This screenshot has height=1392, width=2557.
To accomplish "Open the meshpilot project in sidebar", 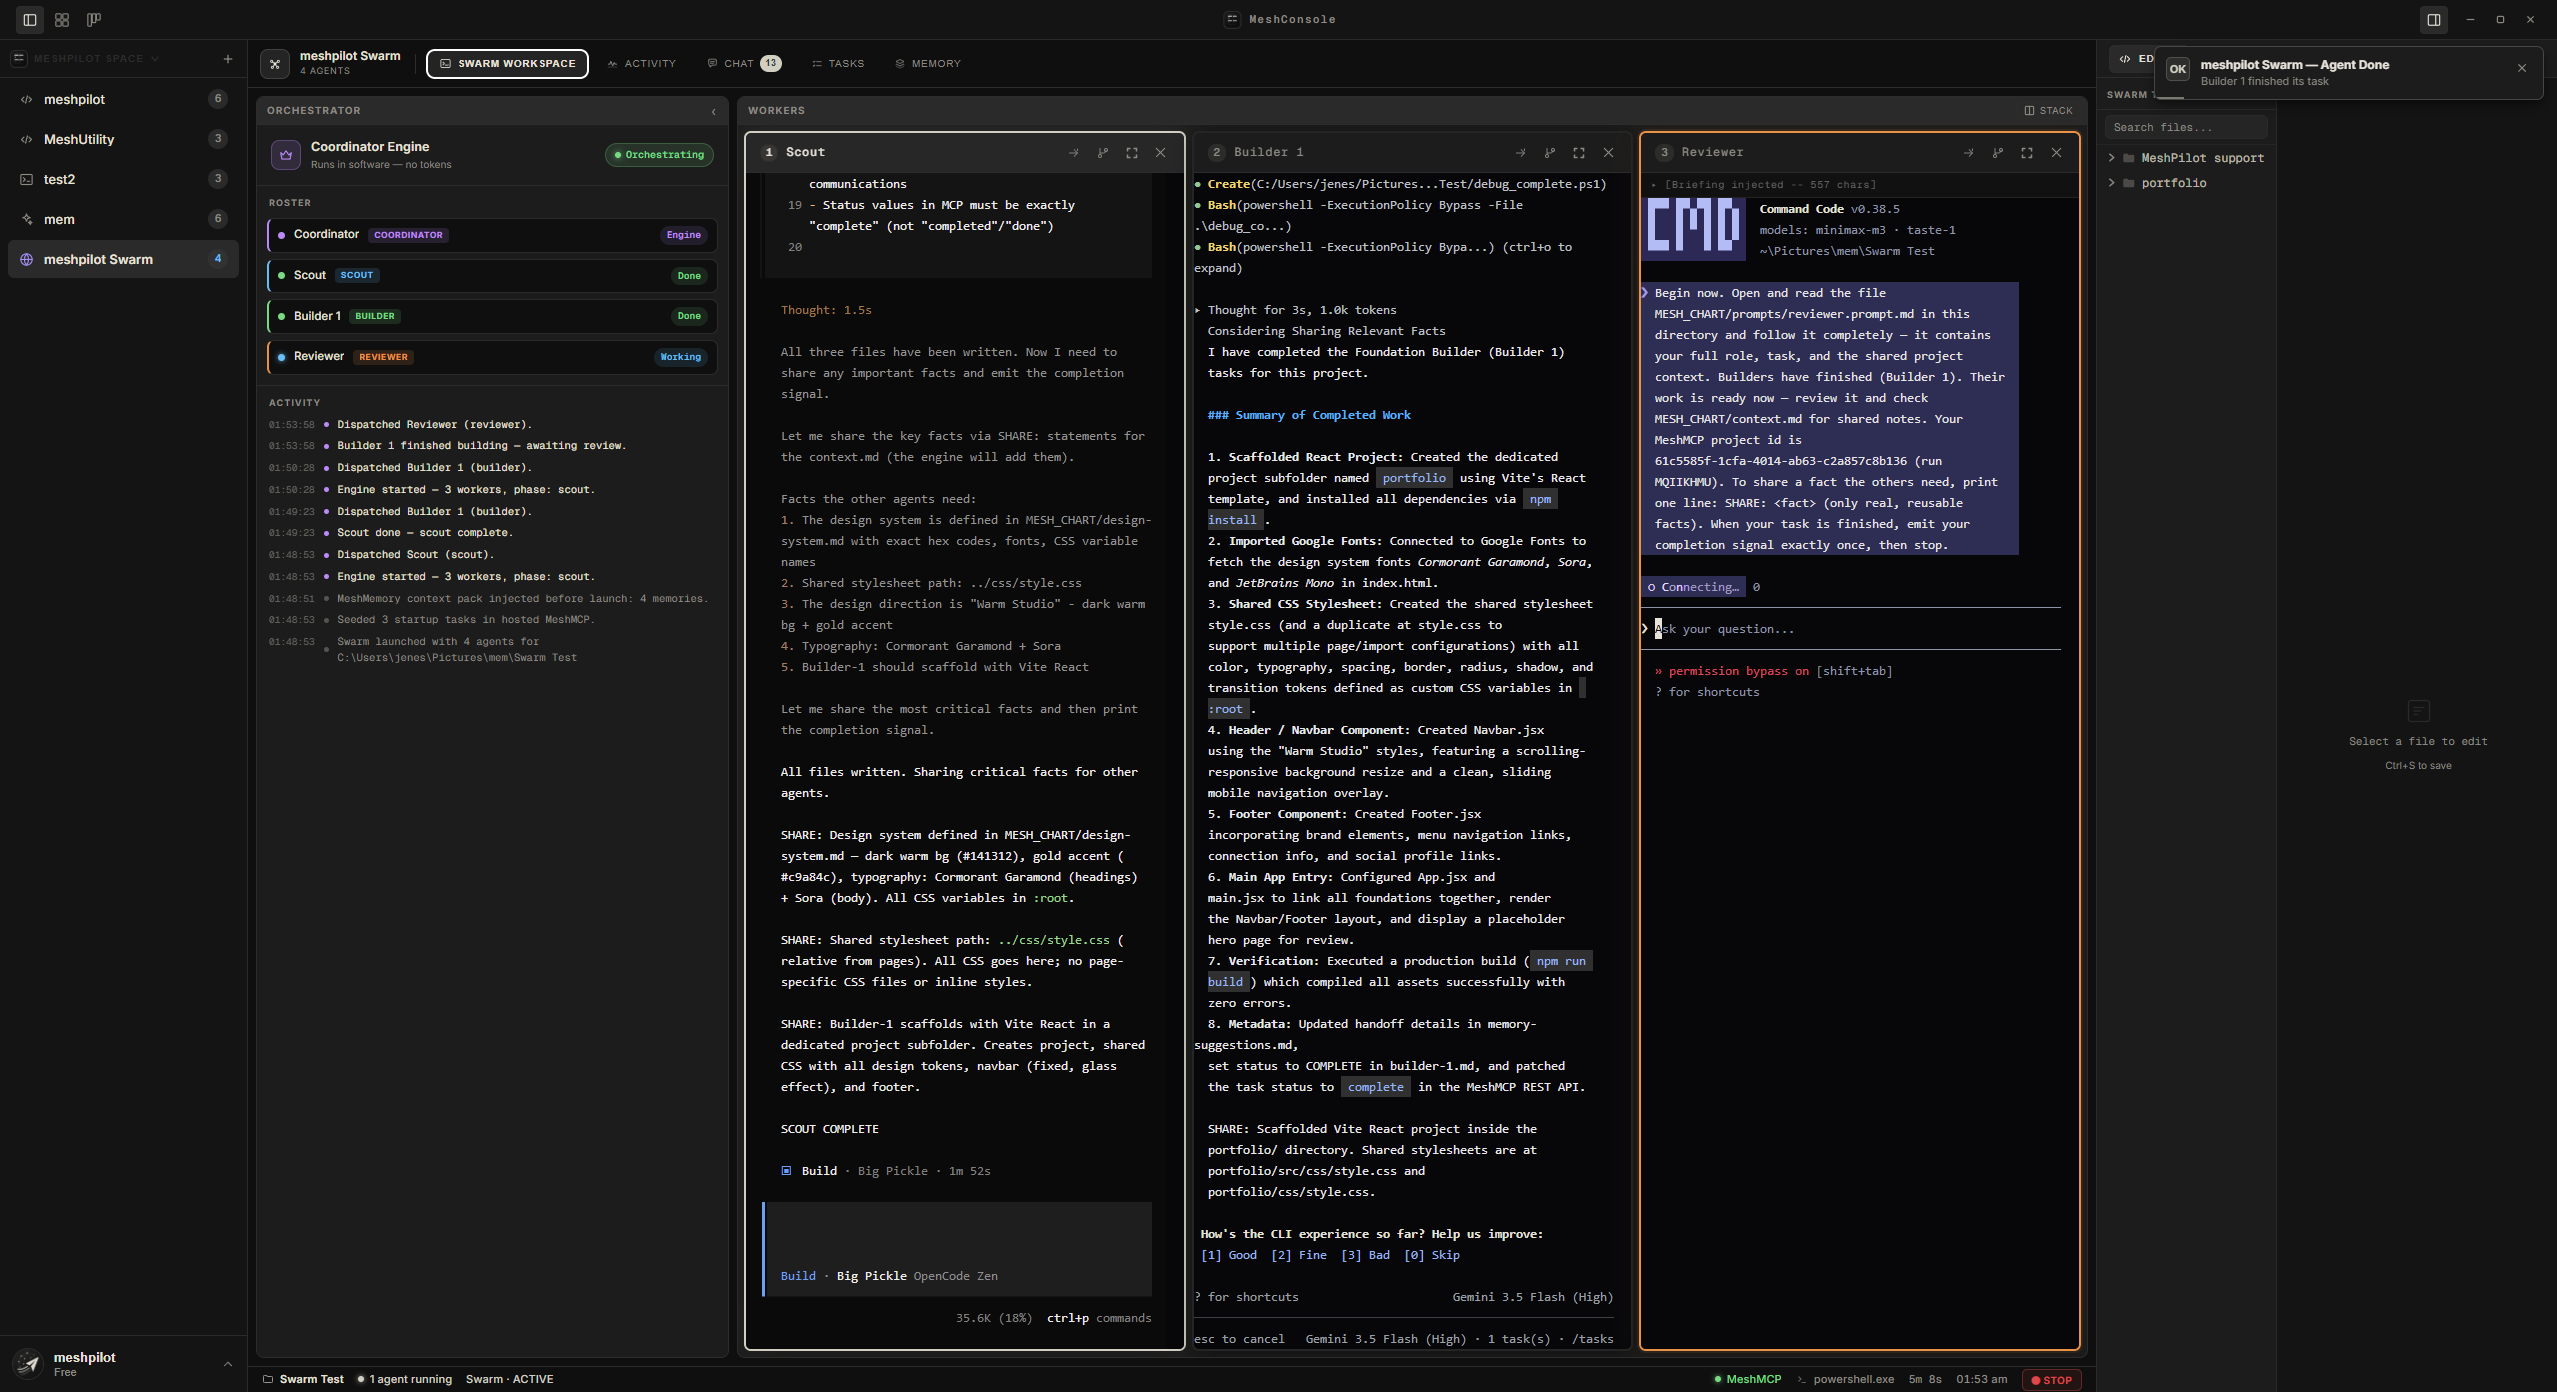I will [123, 100].
